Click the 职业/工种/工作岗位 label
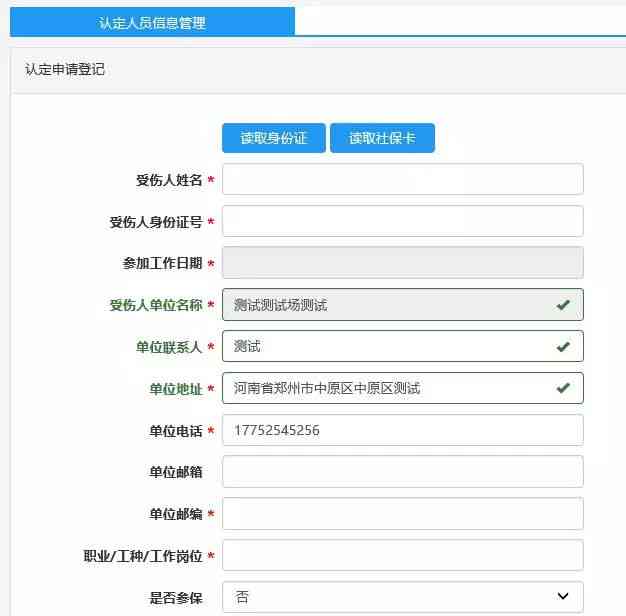The height and width of the screenshot is (616, 626). 143,556
